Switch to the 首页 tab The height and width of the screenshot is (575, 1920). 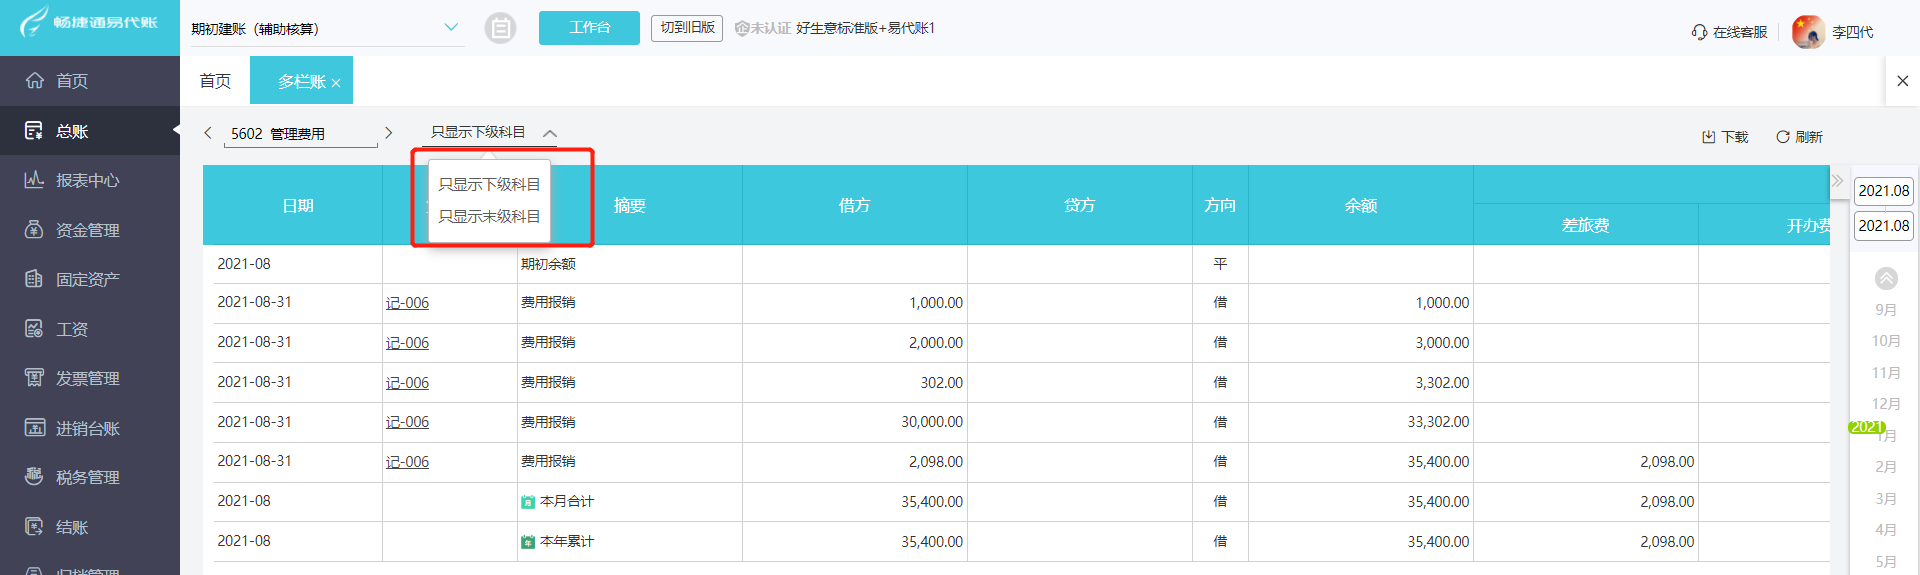(x=215, y=81)
